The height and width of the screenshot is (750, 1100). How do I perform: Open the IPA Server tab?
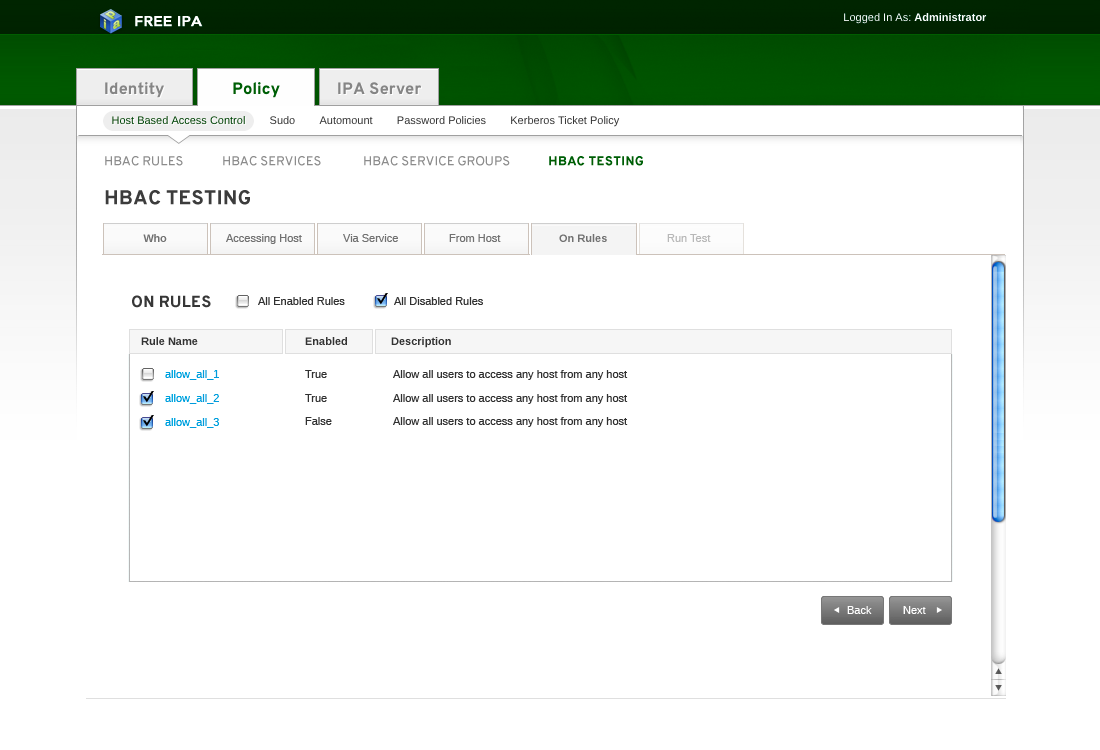point(378,88)
